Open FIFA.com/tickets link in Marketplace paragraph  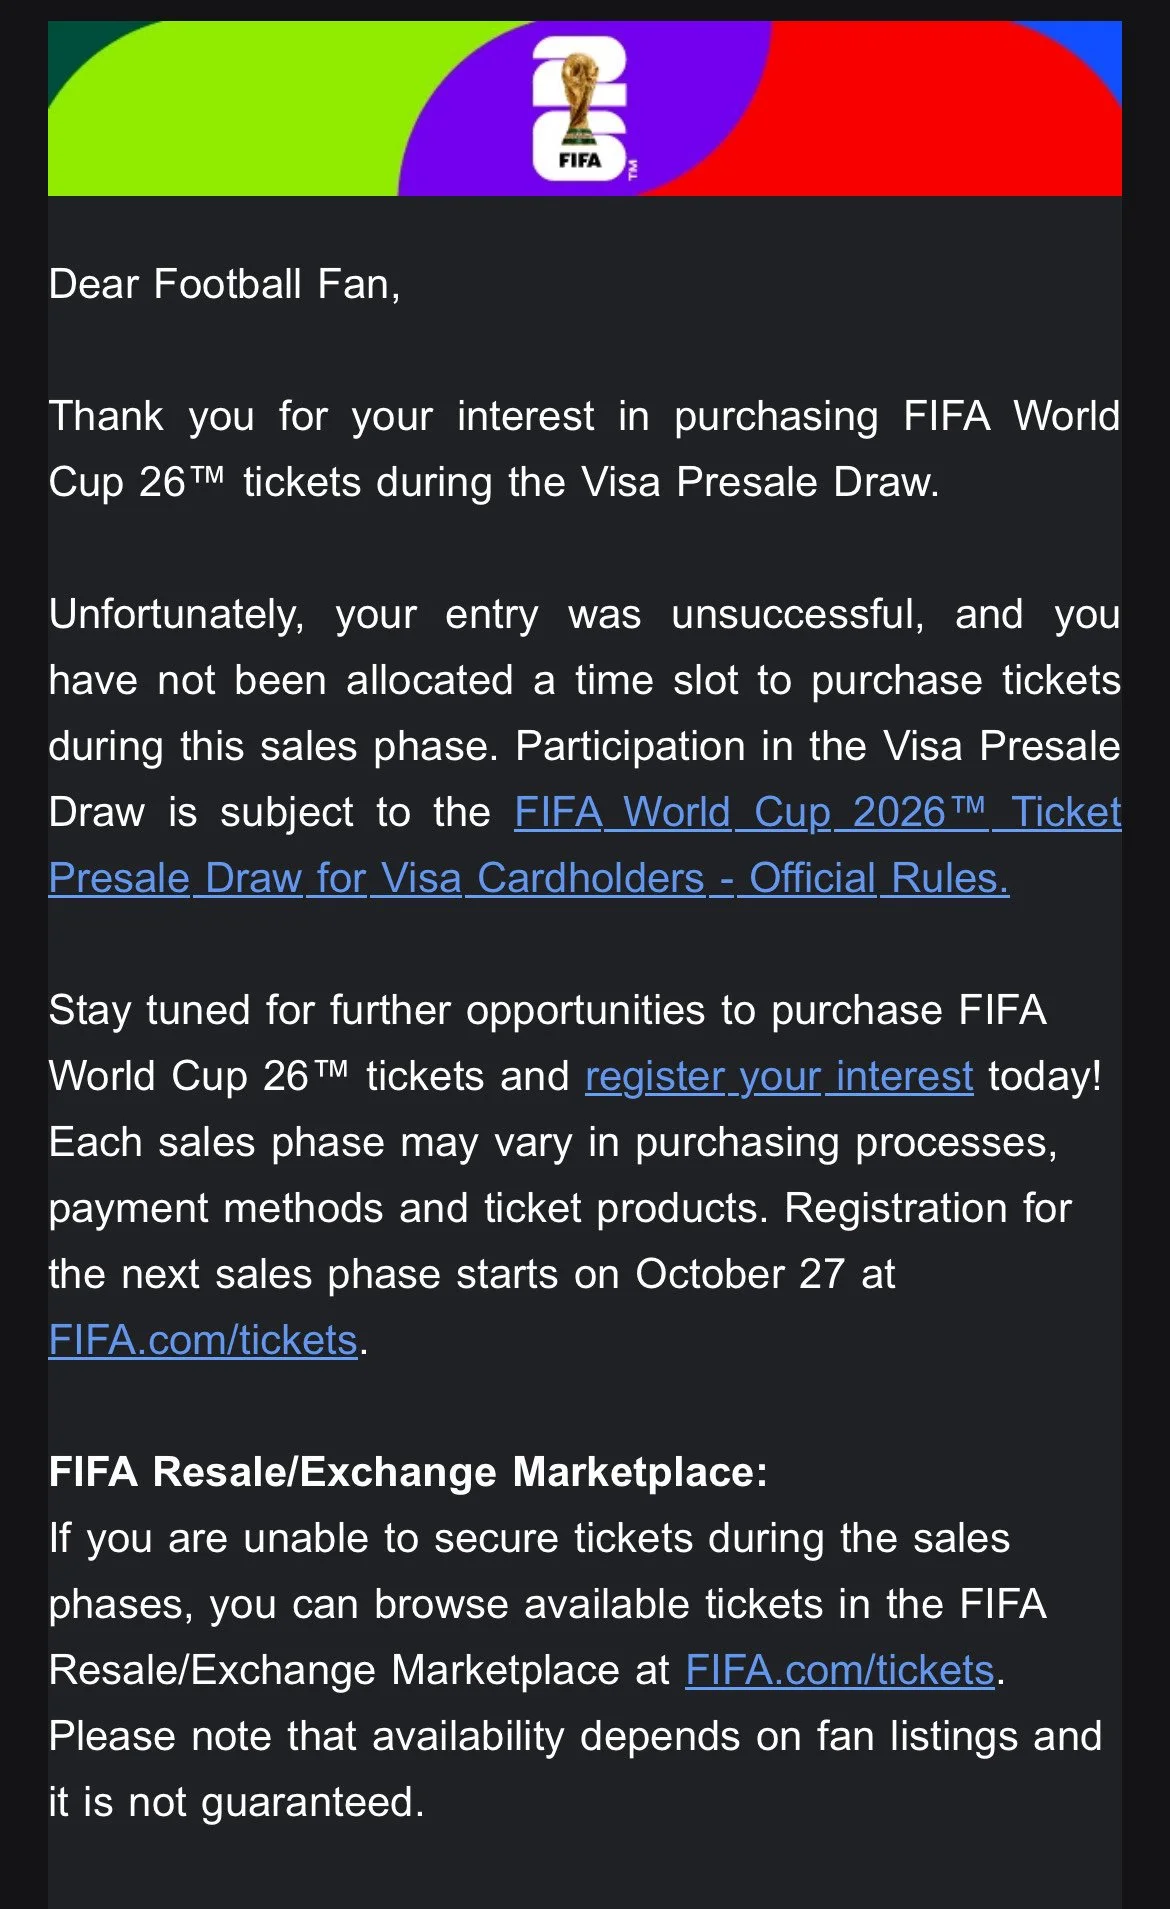click(839, 1670)
